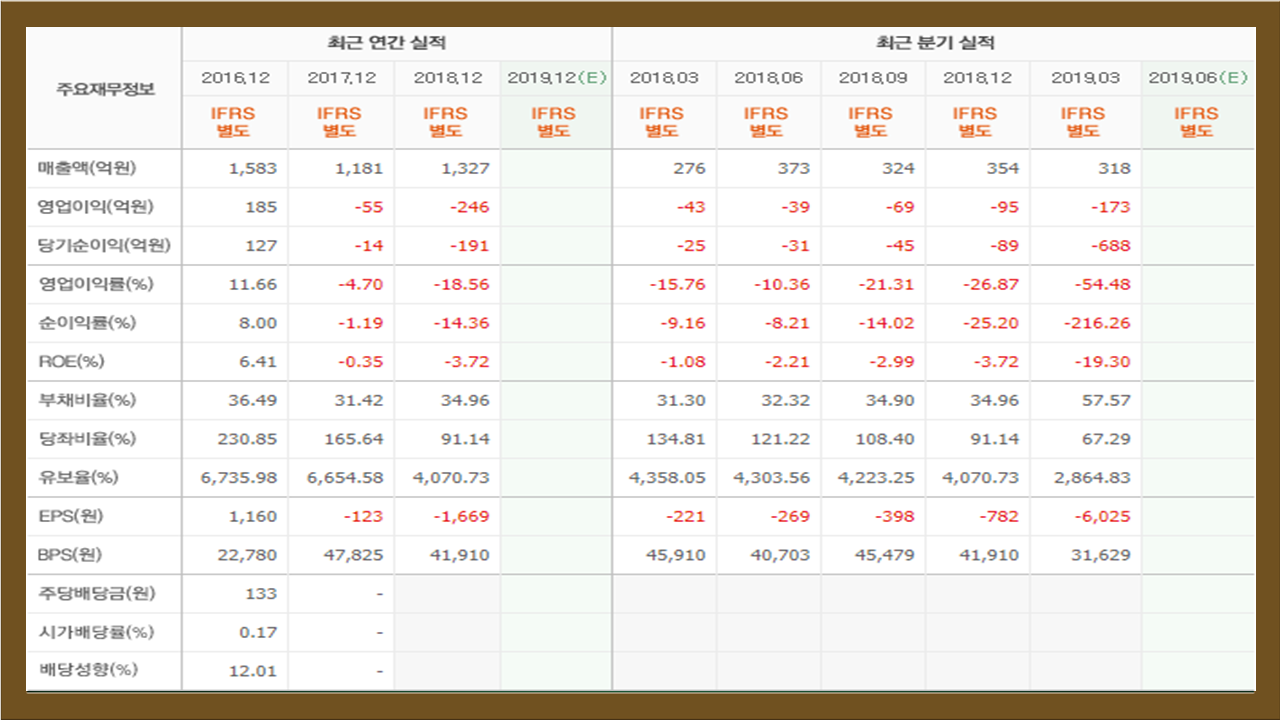Click the -19.30 ROE value

coord(1103,362)
